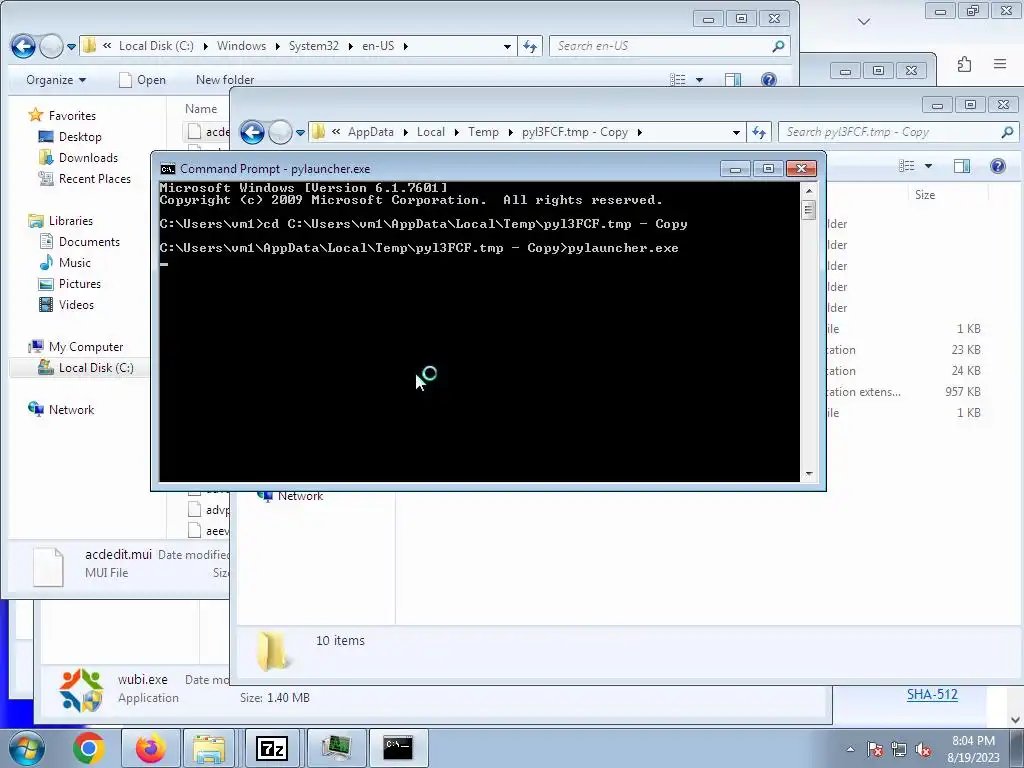This screenshot has width=1024, height=768.
Task: Show hidden system tray icons
Action: point(850,750)
